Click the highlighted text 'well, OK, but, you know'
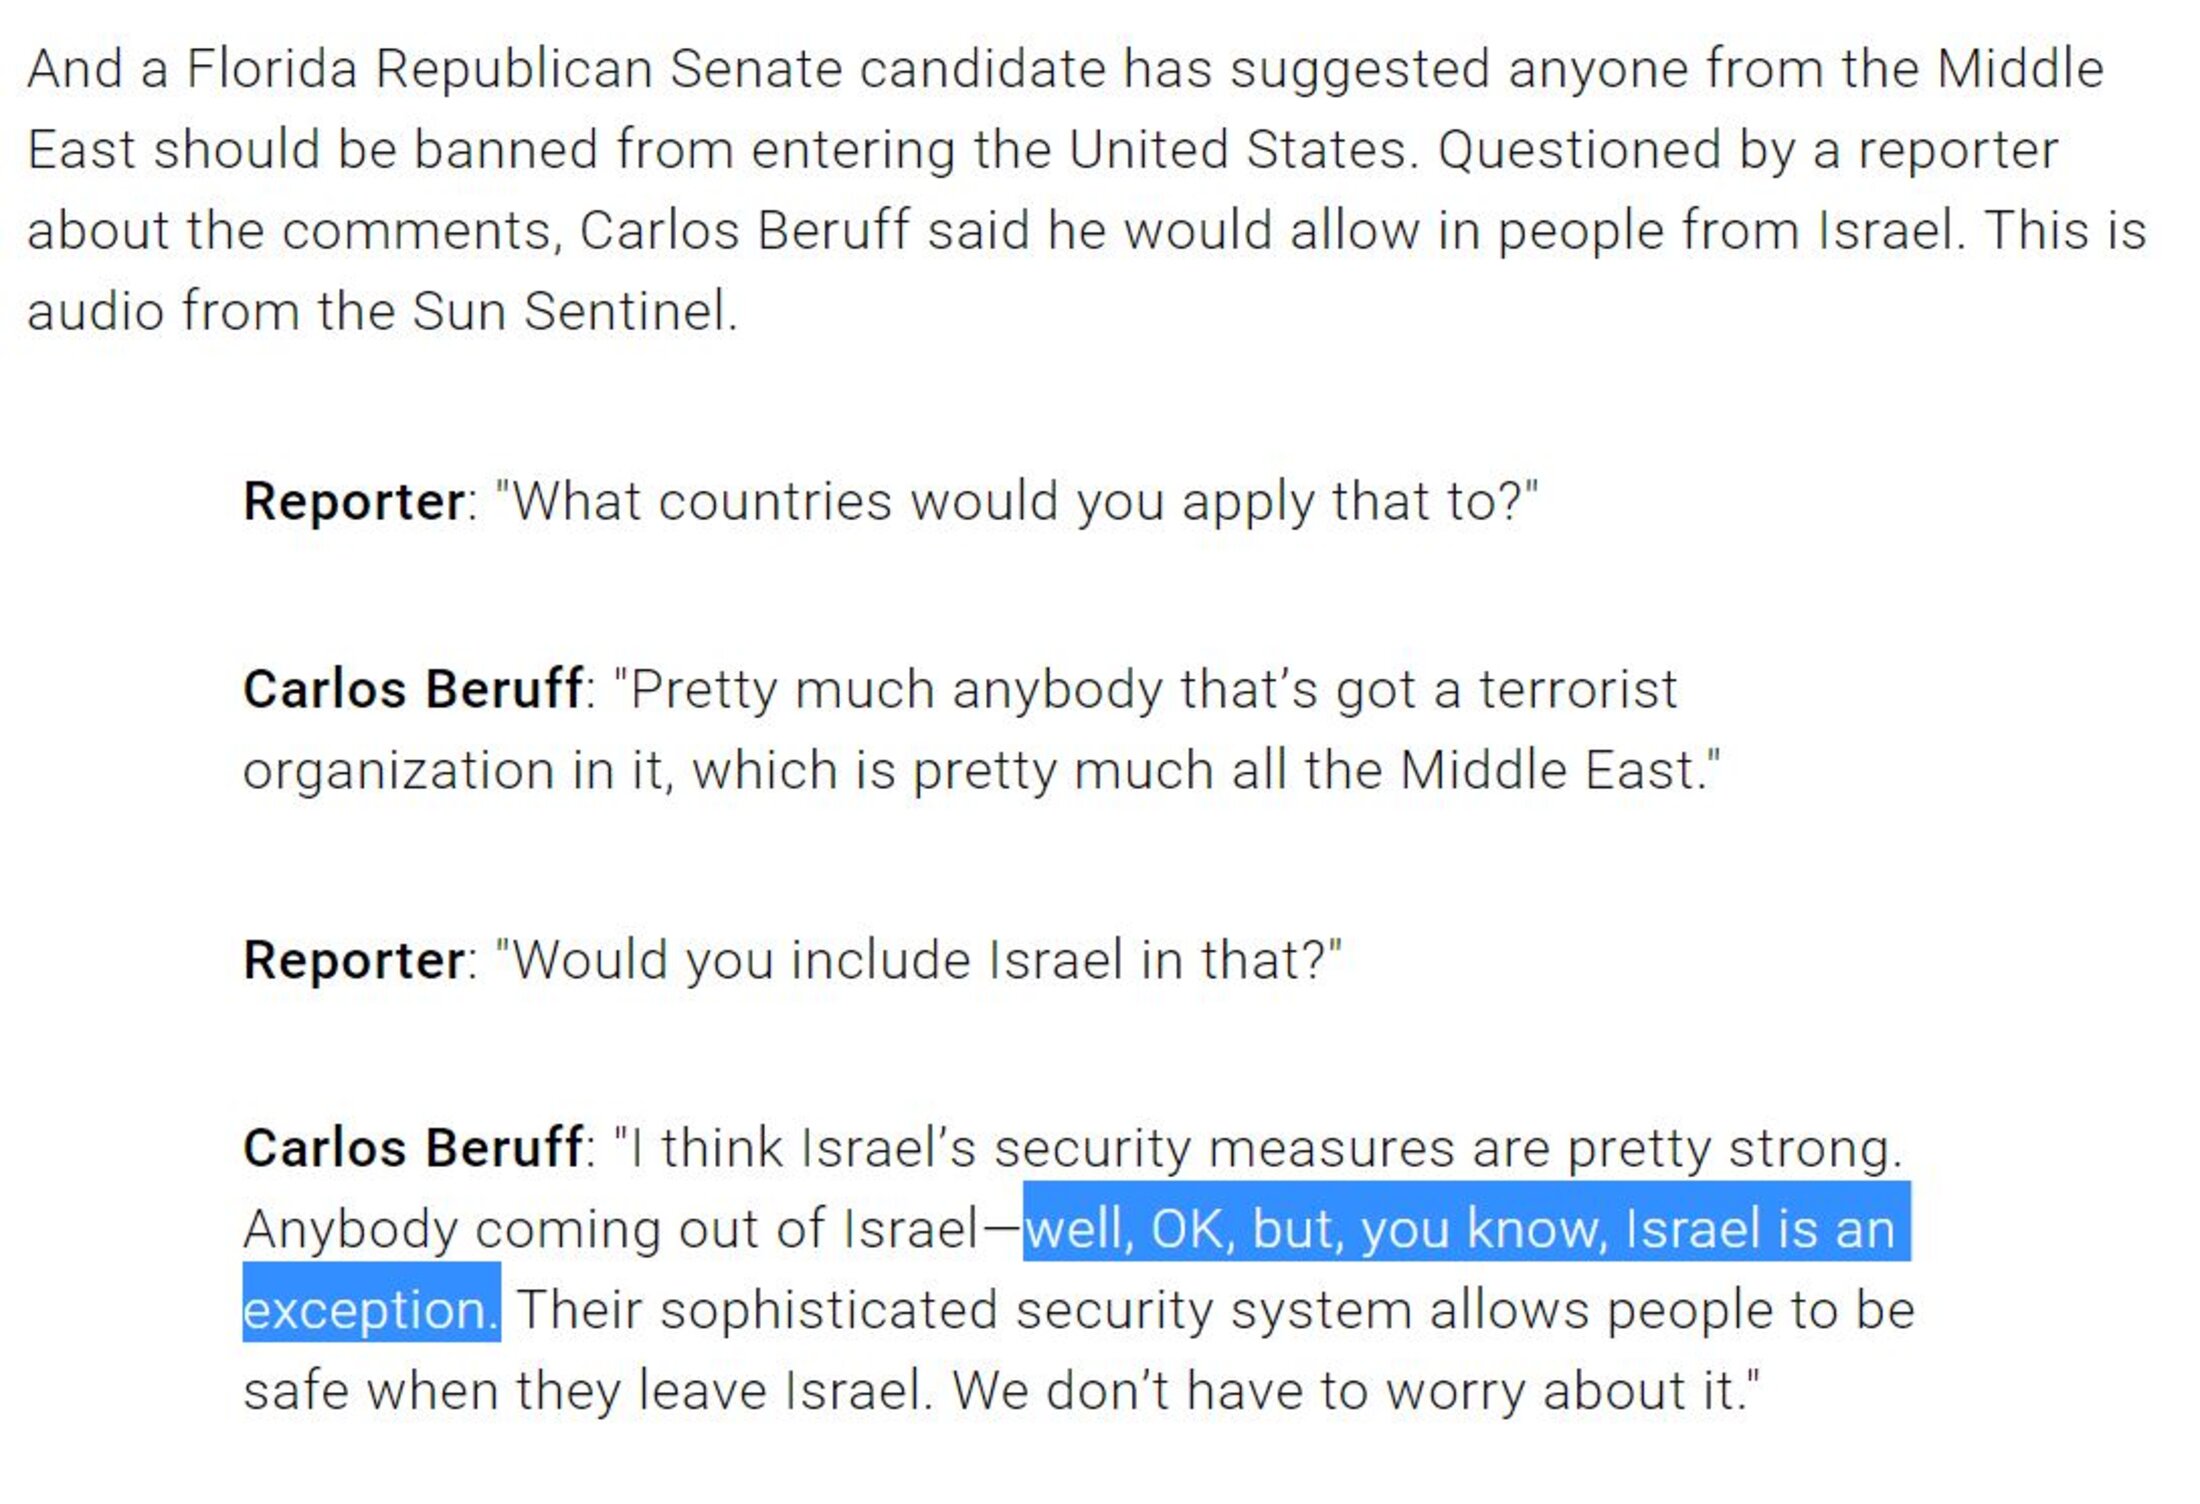The height and width of the screenshot is (1504, 2200). 1315,1228
